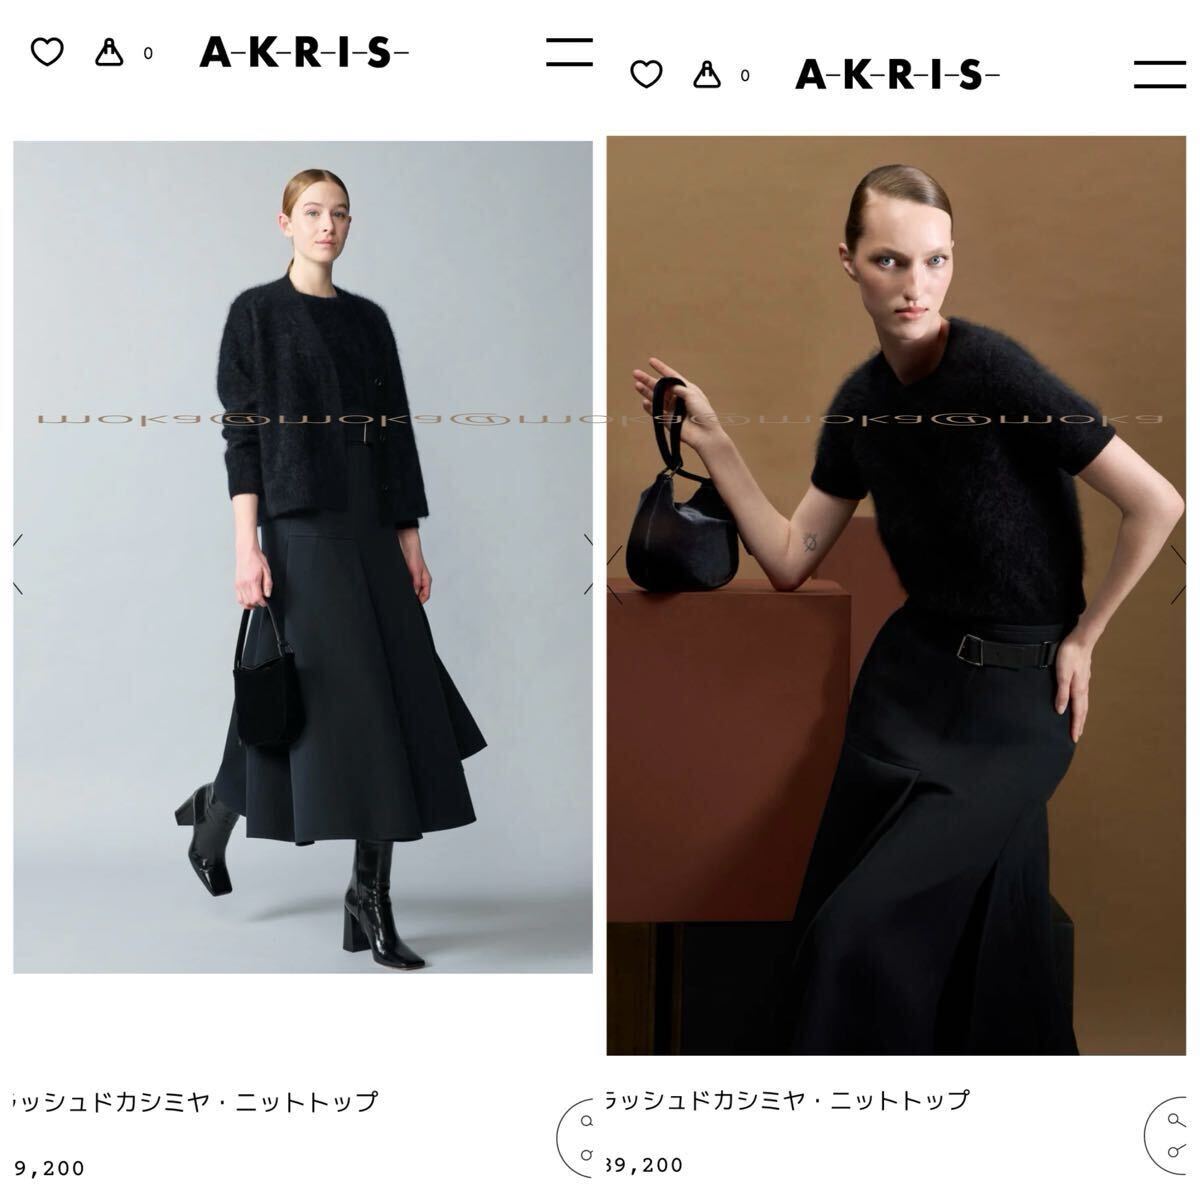Show previous image in left product carousel
Screen dimensions: 1200x1200
18,566
